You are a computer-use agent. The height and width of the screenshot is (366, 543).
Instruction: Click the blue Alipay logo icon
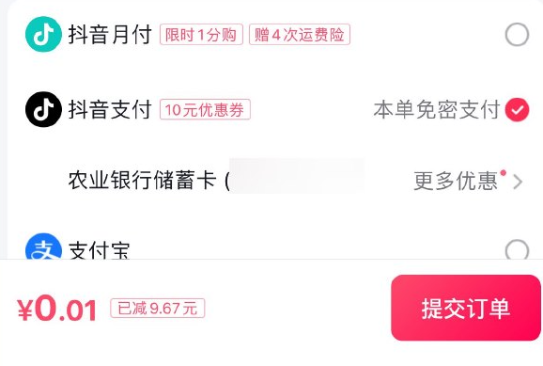pyautogui.click(x=43, y=246)
